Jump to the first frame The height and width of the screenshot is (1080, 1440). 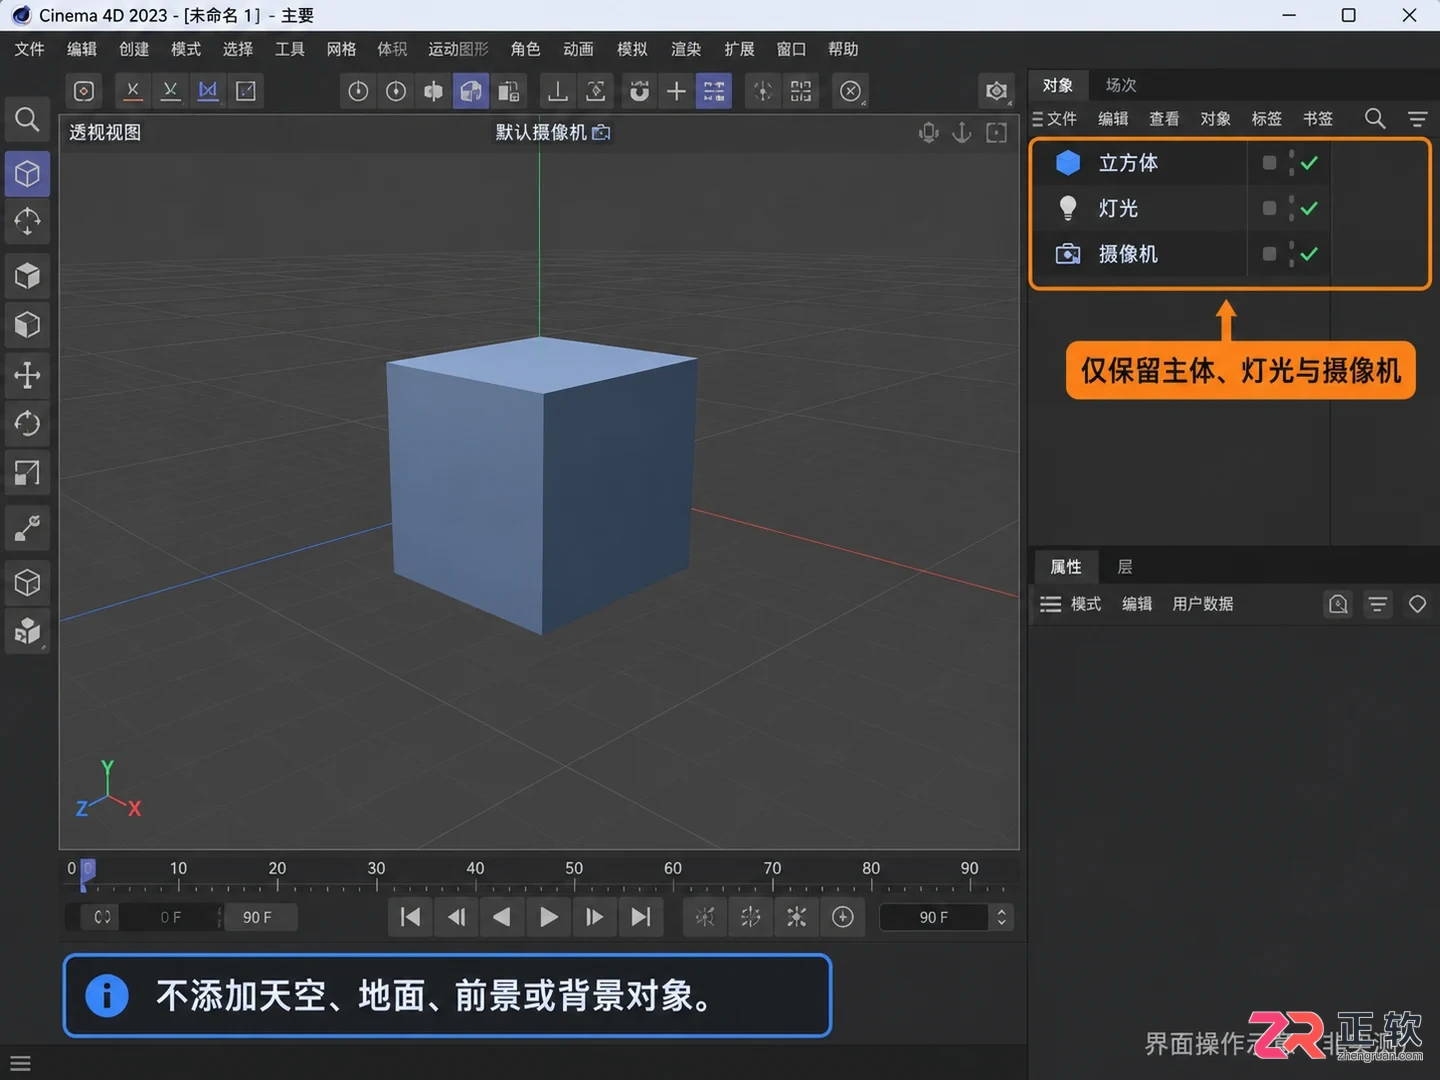pos(410,917)
